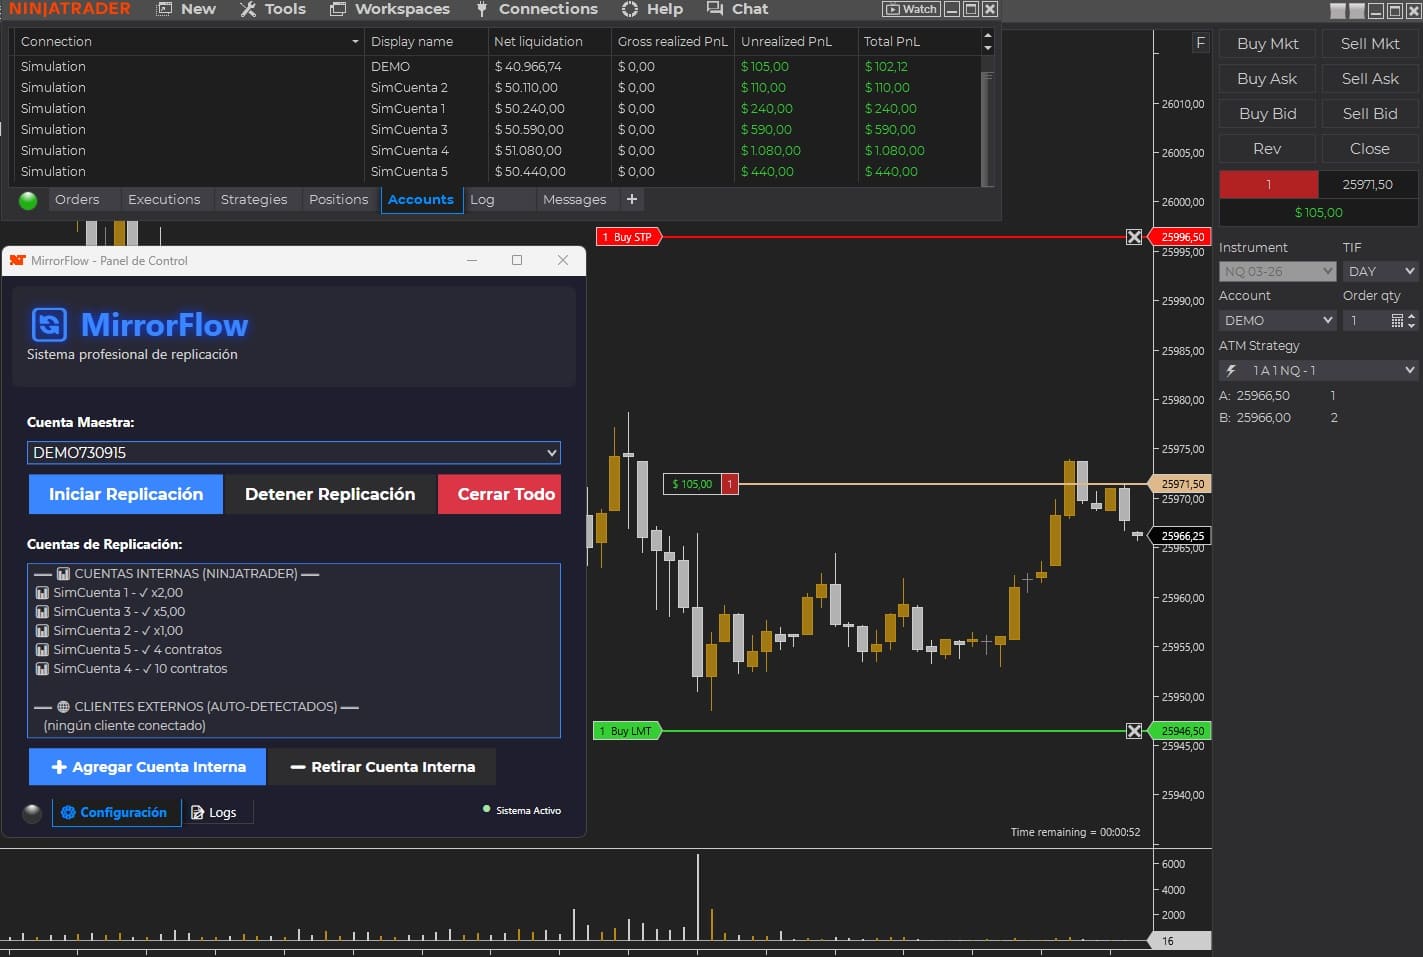
Task: Click the green connection status indicator dot
Action: click(x=28, y=200)
